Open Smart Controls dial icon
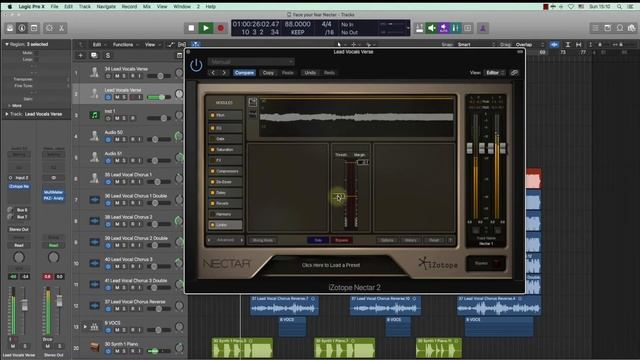 (49, 28)
